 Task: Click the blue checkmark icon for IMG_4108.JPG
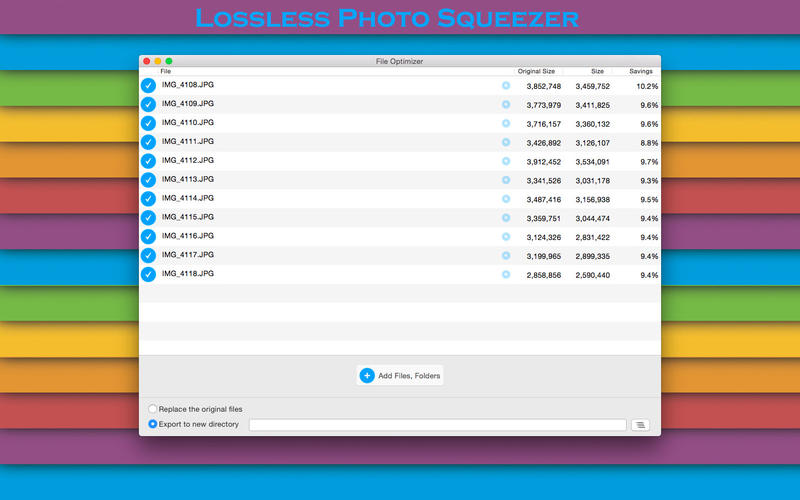pos(148,85)
